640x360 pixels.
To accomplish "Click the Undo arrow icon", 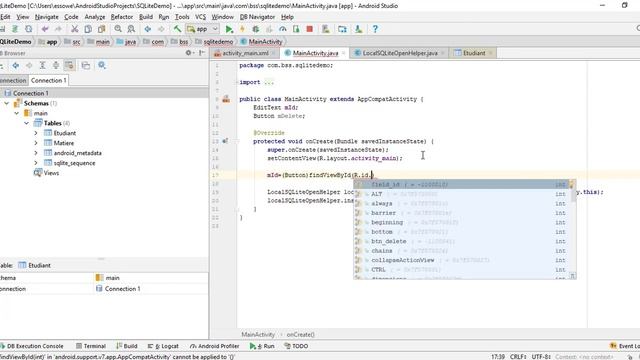I will click(x=45, y=29).
